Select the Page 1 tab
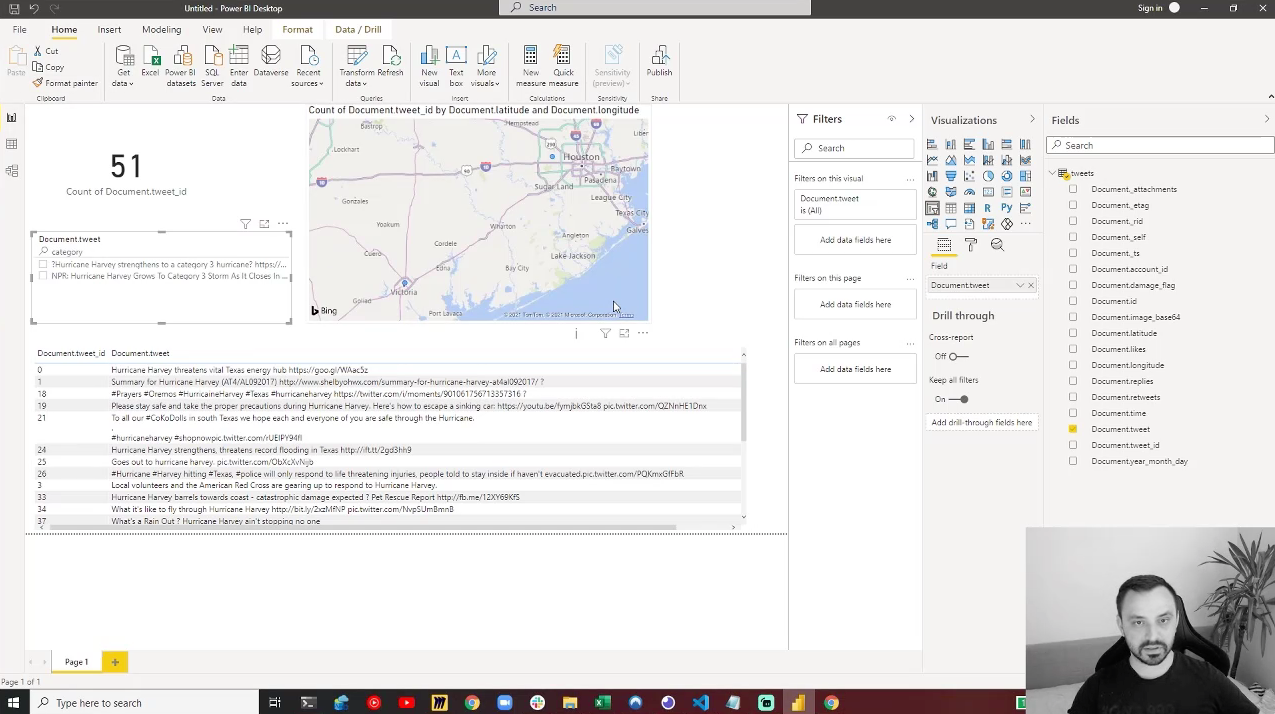The image size is (1275, 714). [x=77, y=662]
